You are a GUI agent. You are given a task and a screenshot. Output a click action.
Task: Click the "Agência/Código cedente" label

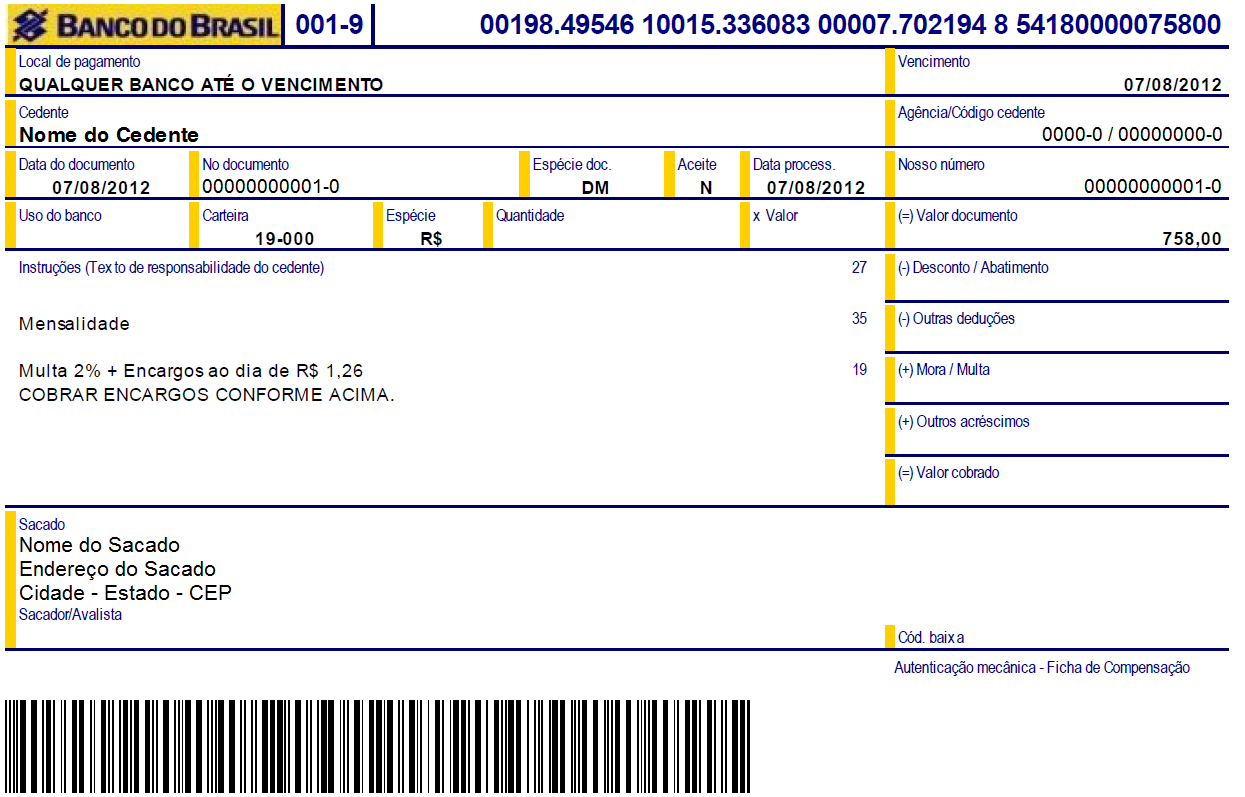tap(971, 113)
